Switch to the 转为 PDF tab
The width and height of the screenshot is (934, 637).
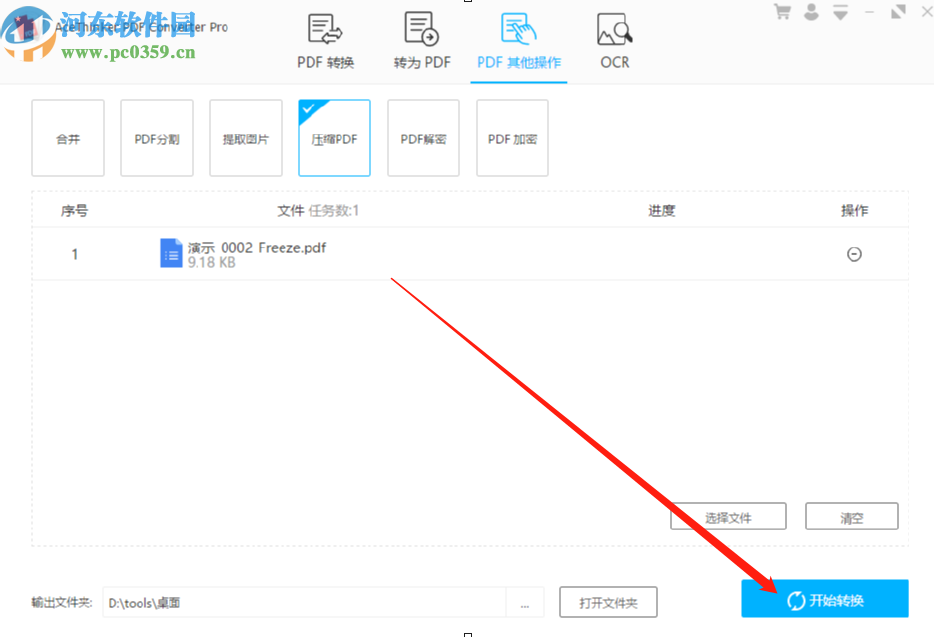point(422,42)
